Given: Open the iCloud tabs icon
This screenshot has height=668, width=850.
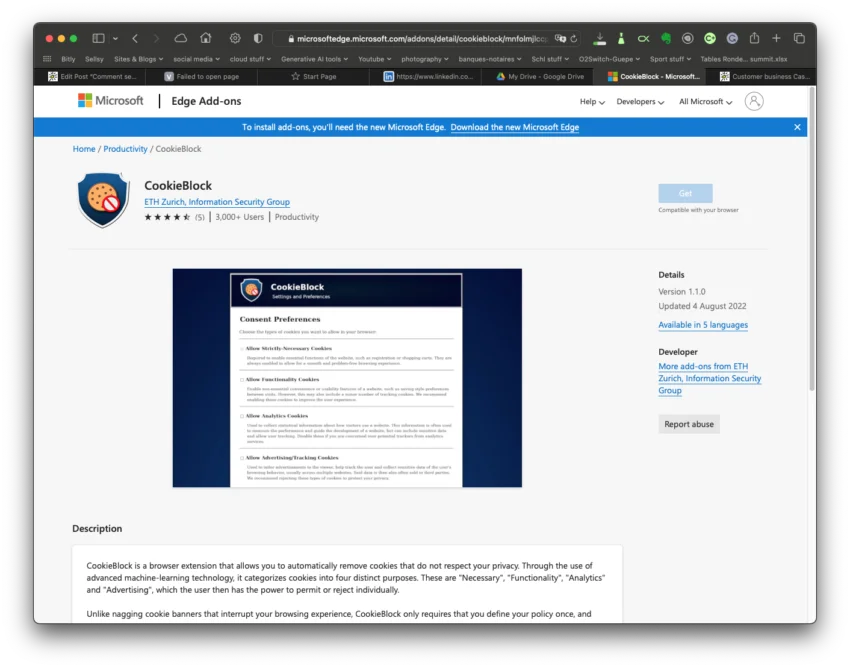Looking at the screenshot, I should 181,38.
